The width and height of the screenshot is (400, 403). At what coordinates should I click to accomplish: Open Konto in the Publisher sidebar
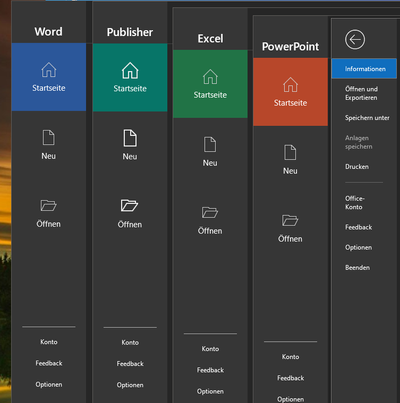pyautogui.click(x=130, y=342)
